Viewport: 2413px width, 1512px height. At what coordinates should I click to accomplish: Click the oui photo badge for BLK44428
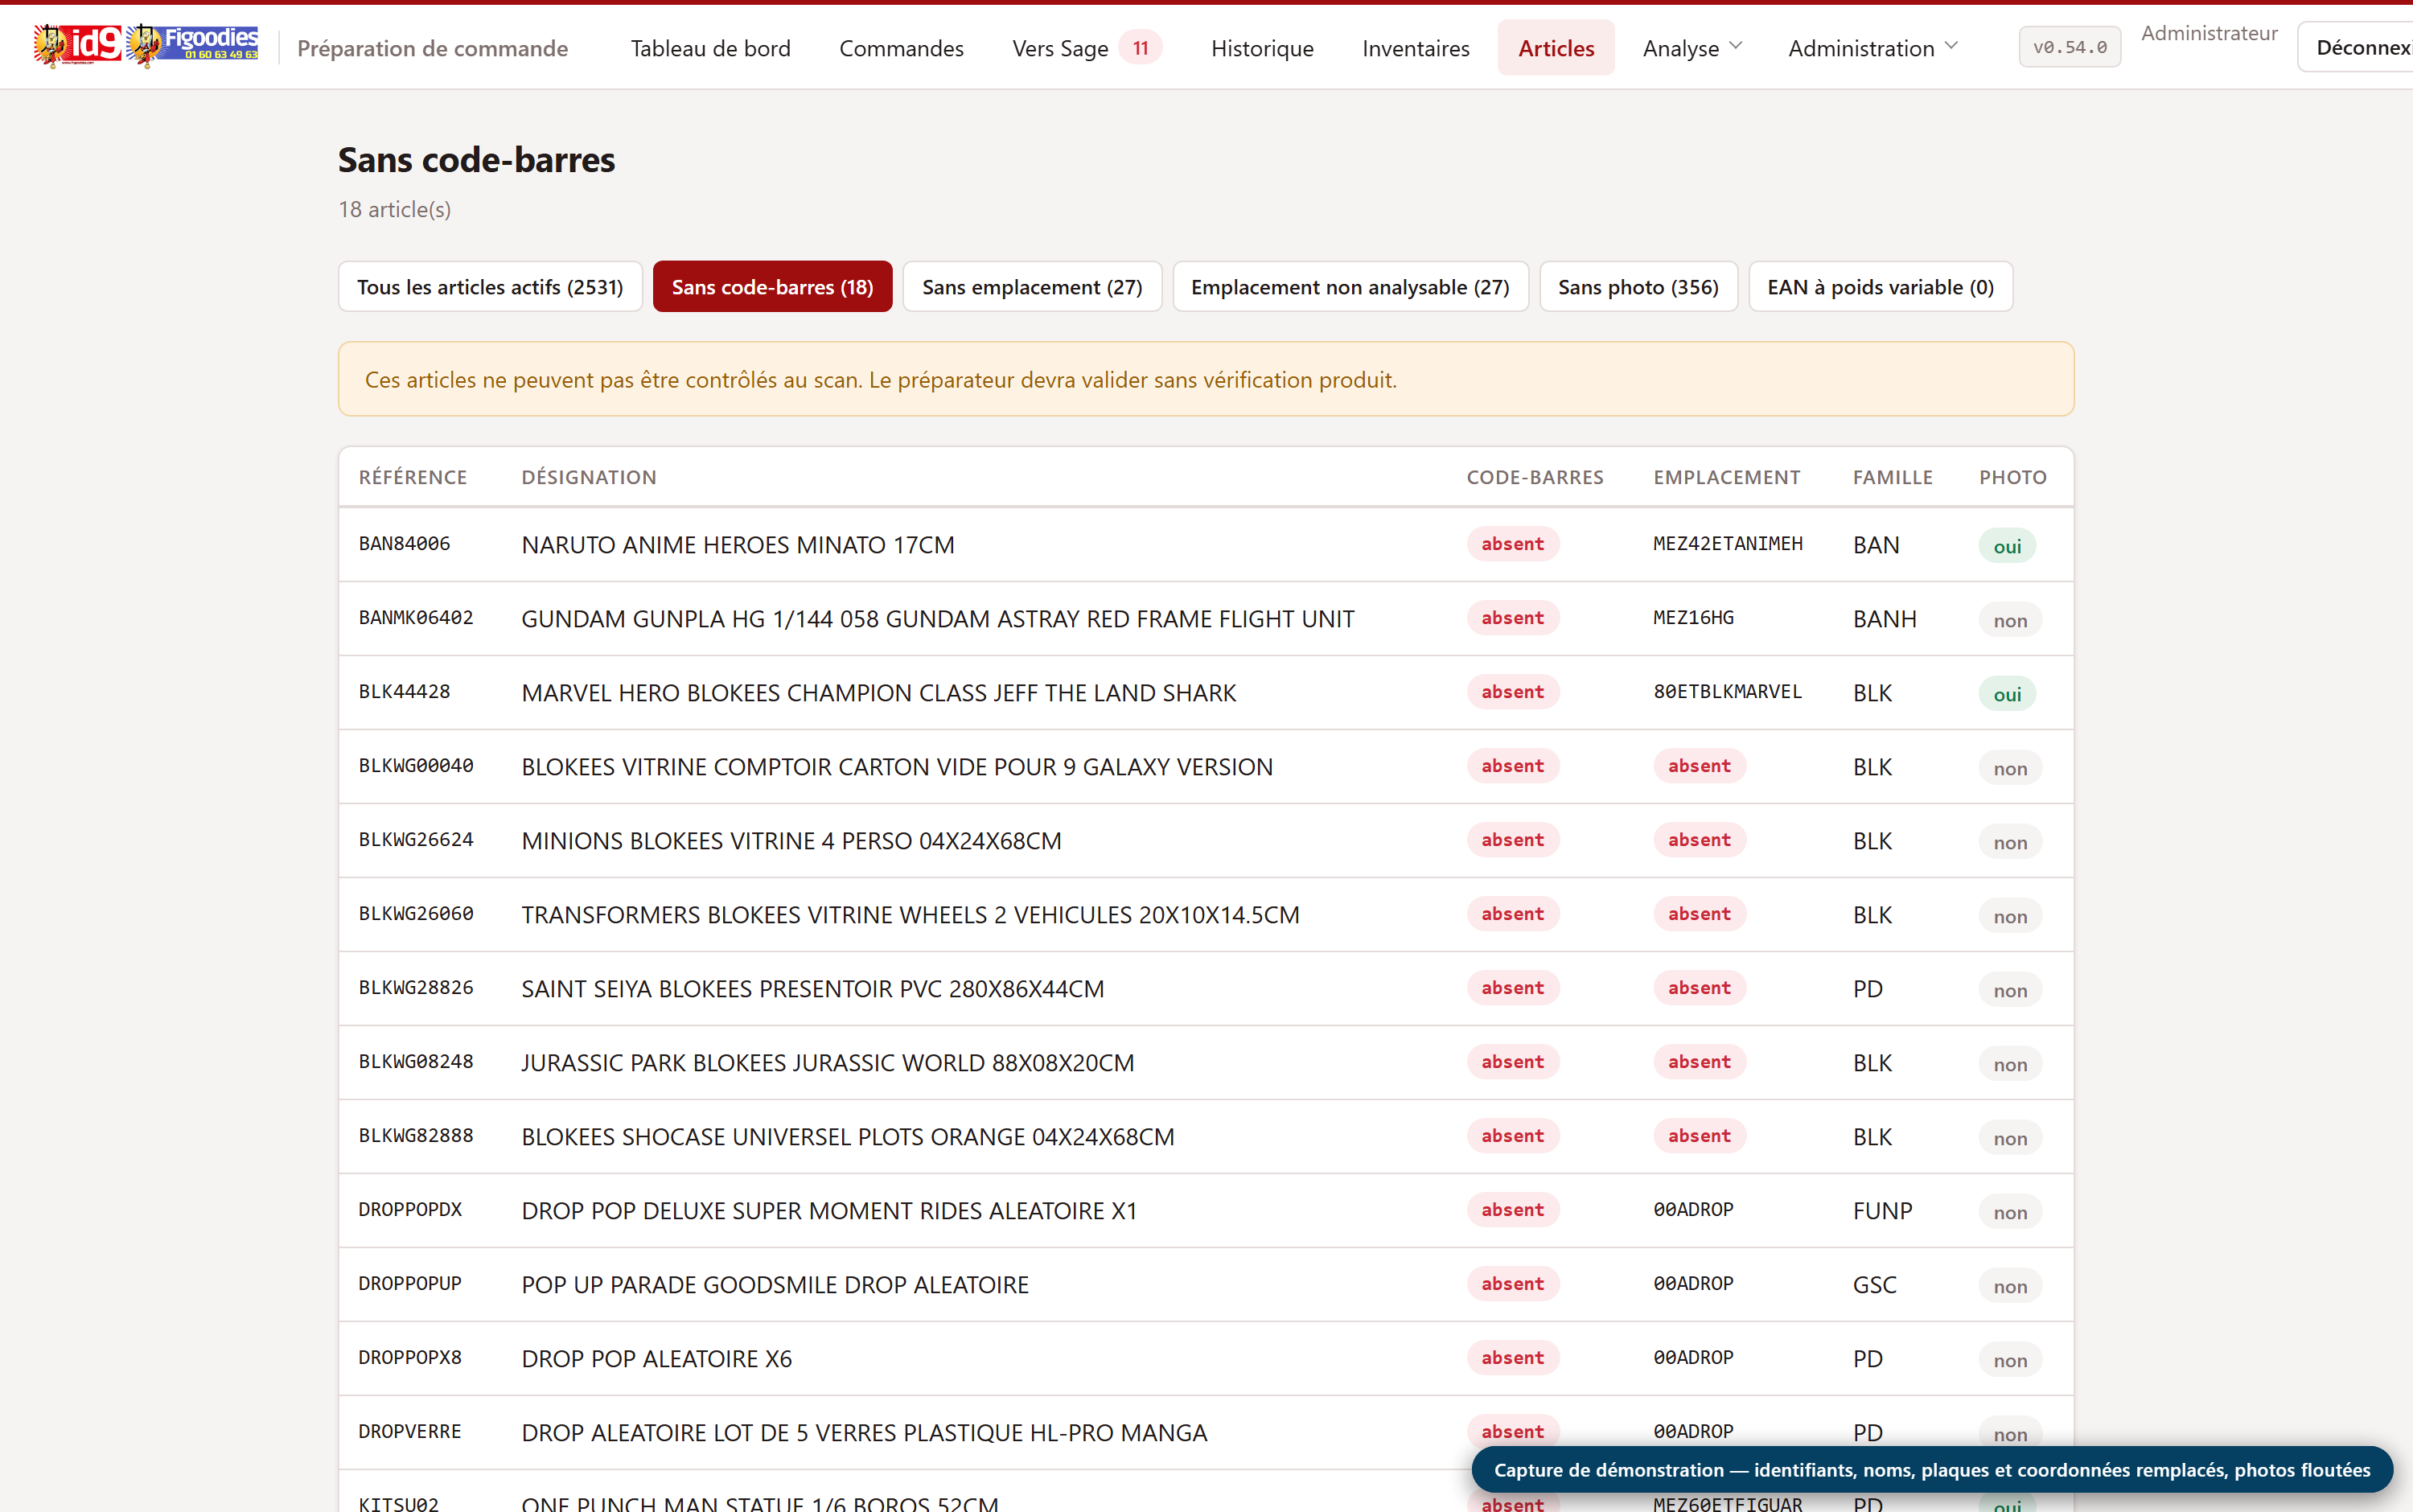point(2007,694)
